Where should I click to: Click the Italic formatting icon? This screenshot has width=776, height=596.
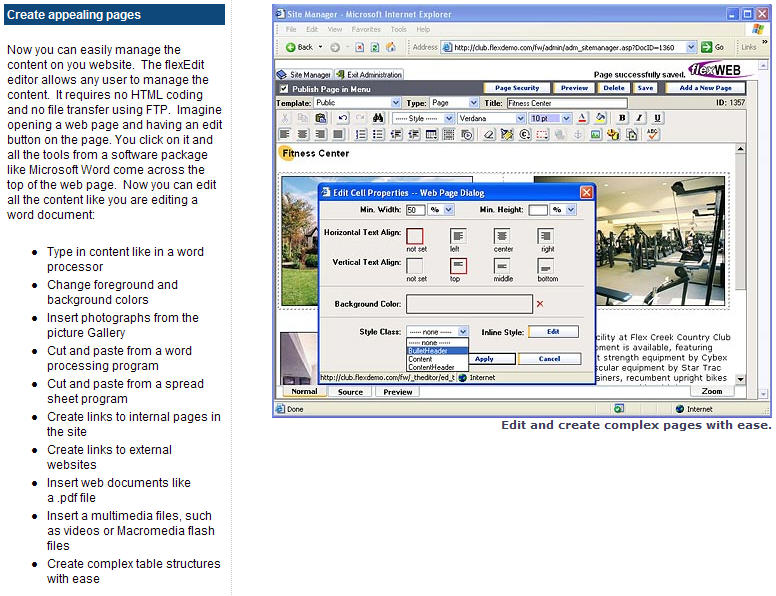click(x=639, y=118)
